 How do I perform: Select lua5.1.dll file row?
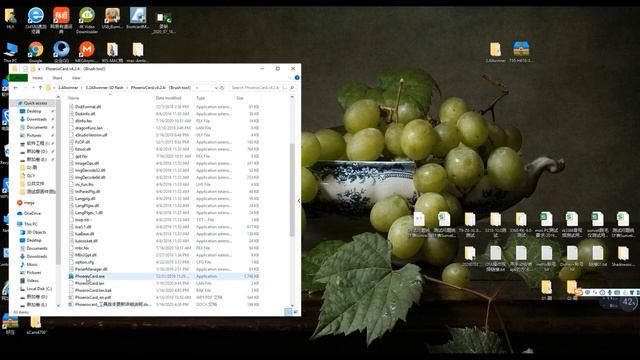[x=164, y=227]
